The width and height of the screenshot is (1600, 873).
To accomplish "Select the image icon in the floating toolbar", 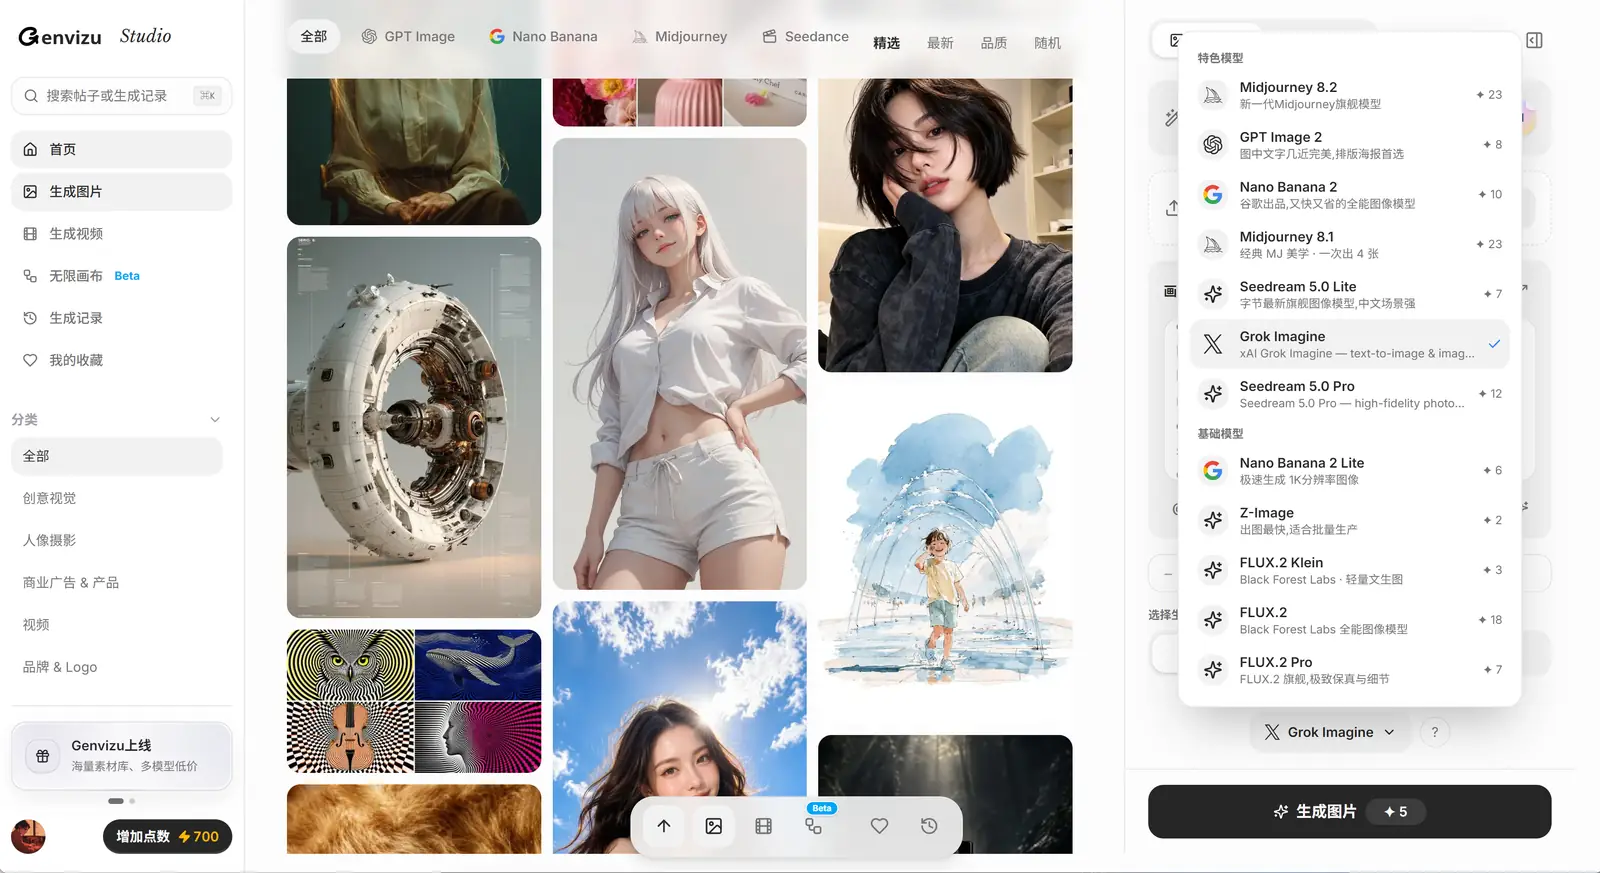I will click(714, 826).
